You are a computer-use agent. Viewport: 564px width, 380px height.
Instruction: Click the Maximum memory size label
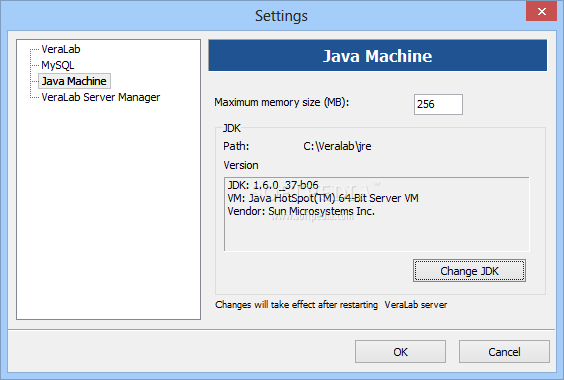(x=282, y=103)
